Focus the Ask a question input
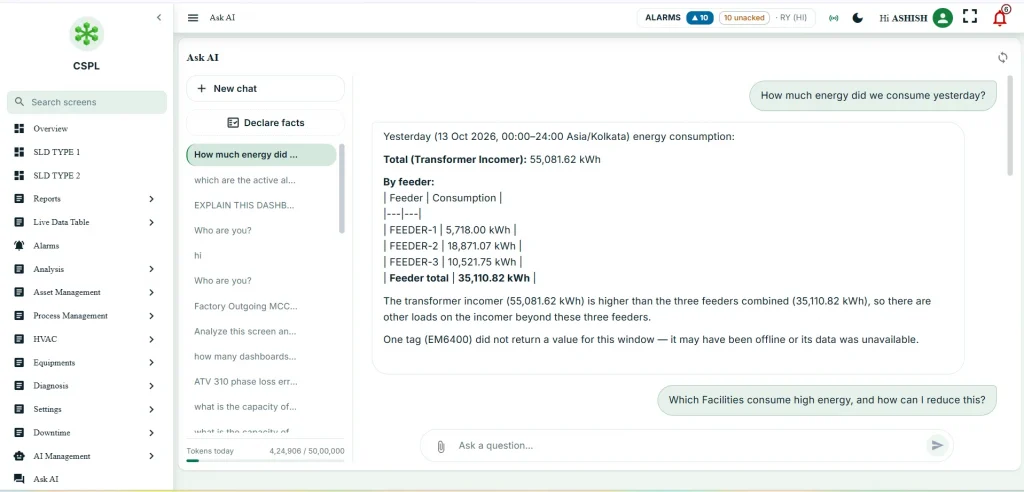Image resolution: width=1024 pixels, height=492 pixels. (x=686, y=446)
